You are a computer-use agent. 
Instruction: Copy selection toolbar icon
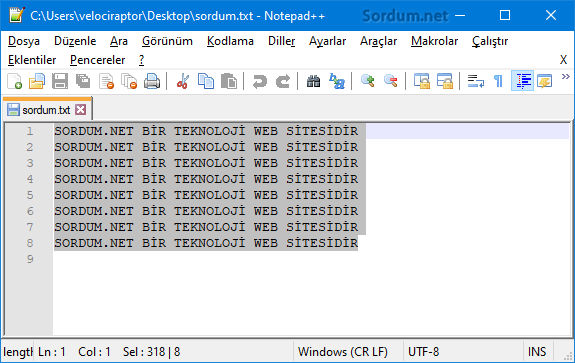tap(206, 81)
